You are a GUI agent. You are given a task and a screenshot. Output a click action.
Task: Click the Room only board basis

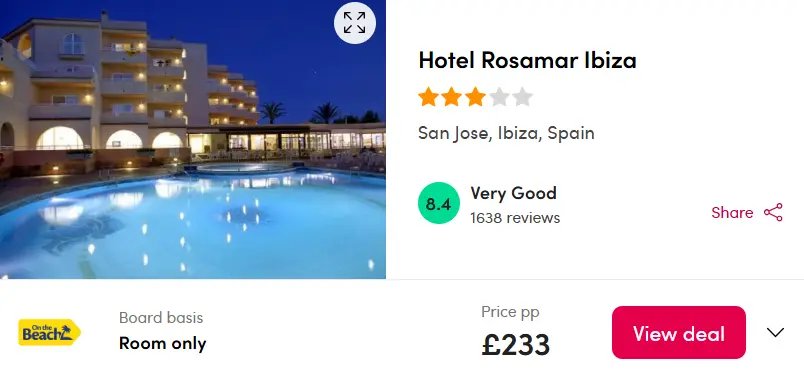[163, 343]
